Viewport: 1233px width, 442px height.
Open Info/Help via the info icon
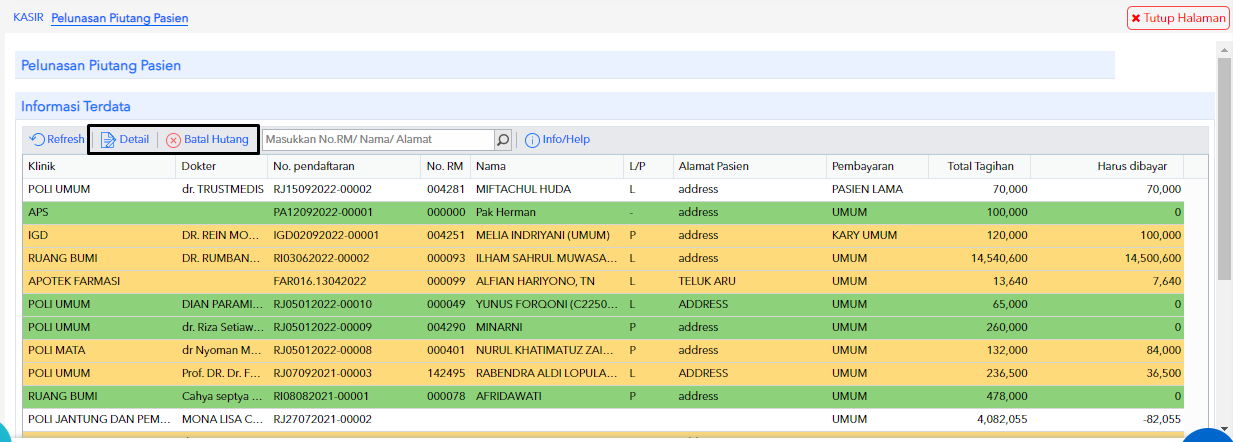tap(532, 140)
